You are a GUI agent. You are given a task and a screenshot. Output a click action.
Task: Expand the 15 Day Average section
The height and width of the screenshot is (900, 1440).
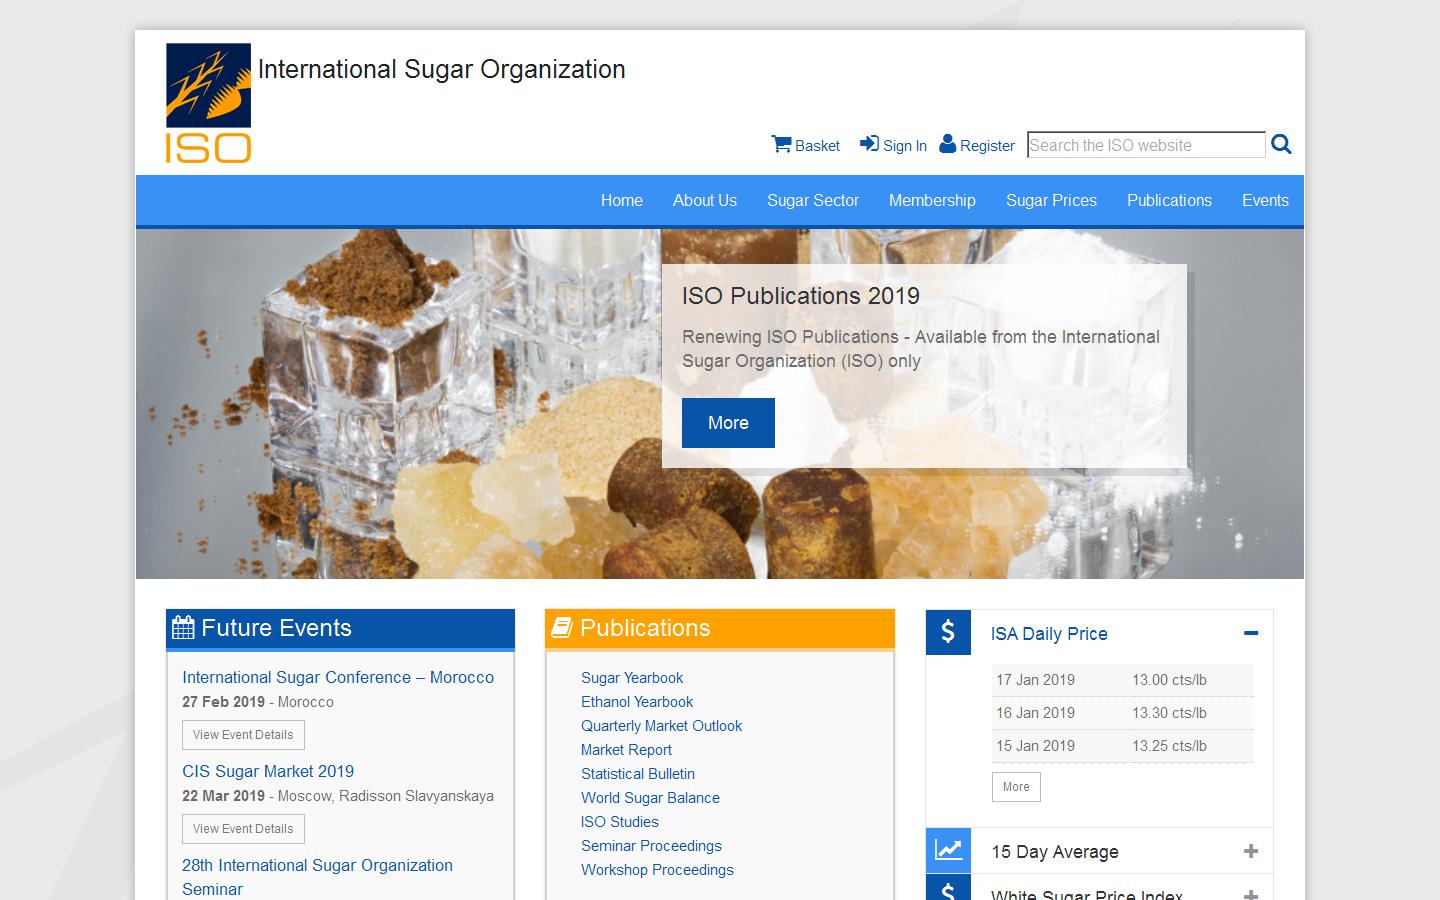1250,851
